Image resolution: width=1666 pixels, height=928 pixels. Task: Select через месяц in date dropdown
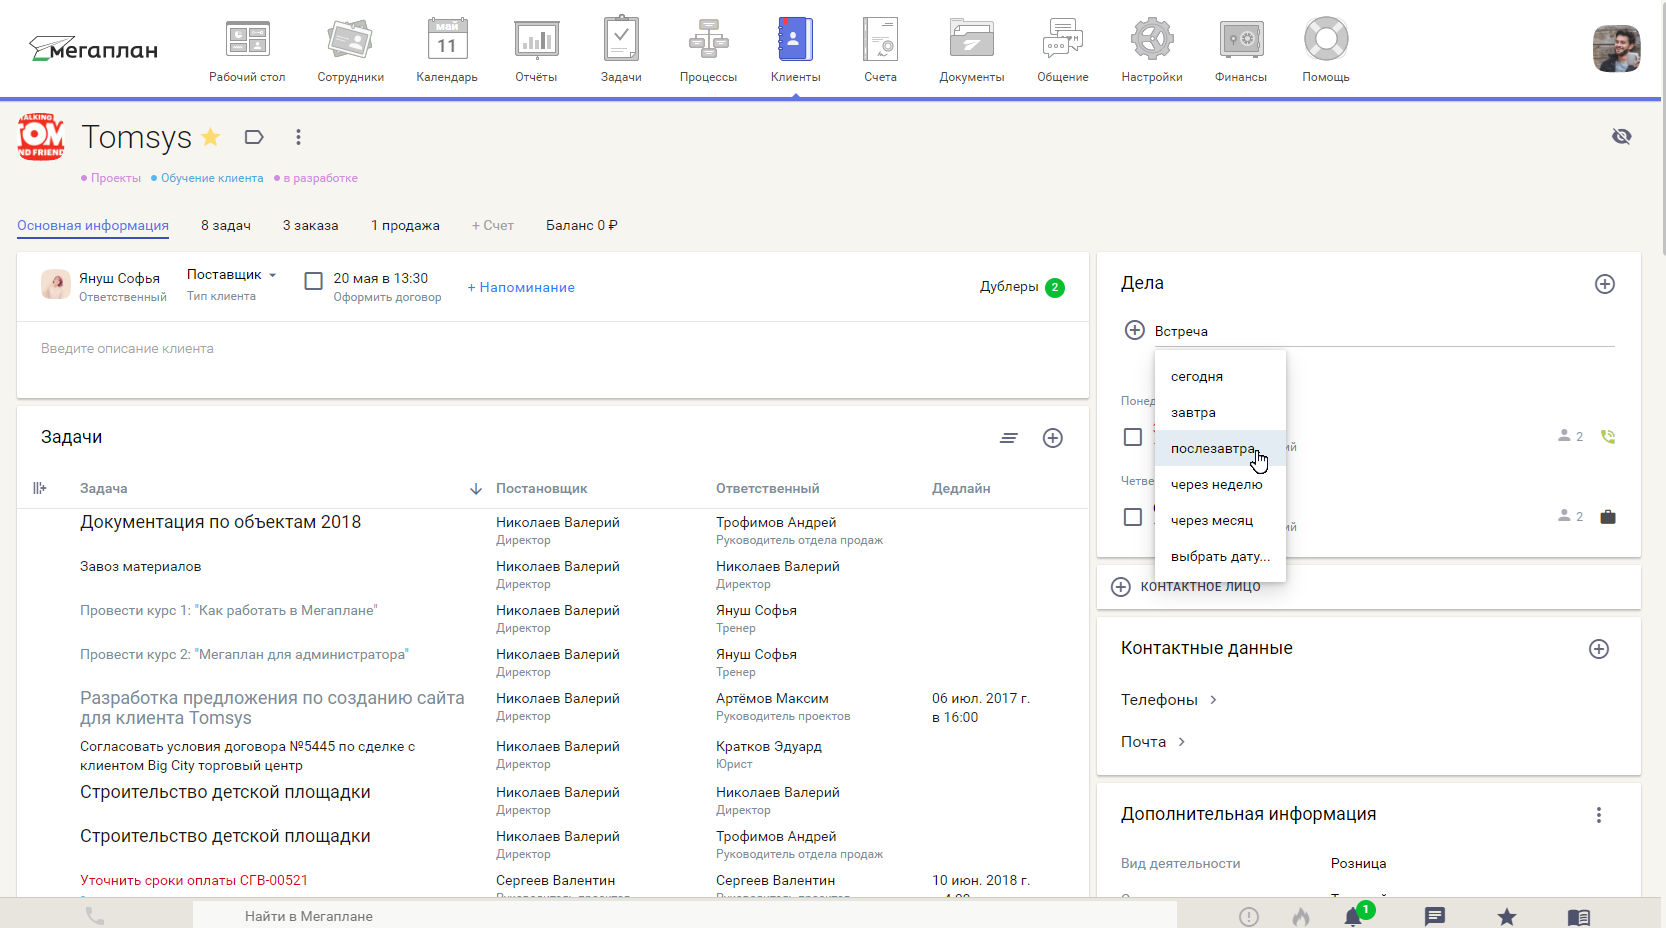coord(1220,520)
